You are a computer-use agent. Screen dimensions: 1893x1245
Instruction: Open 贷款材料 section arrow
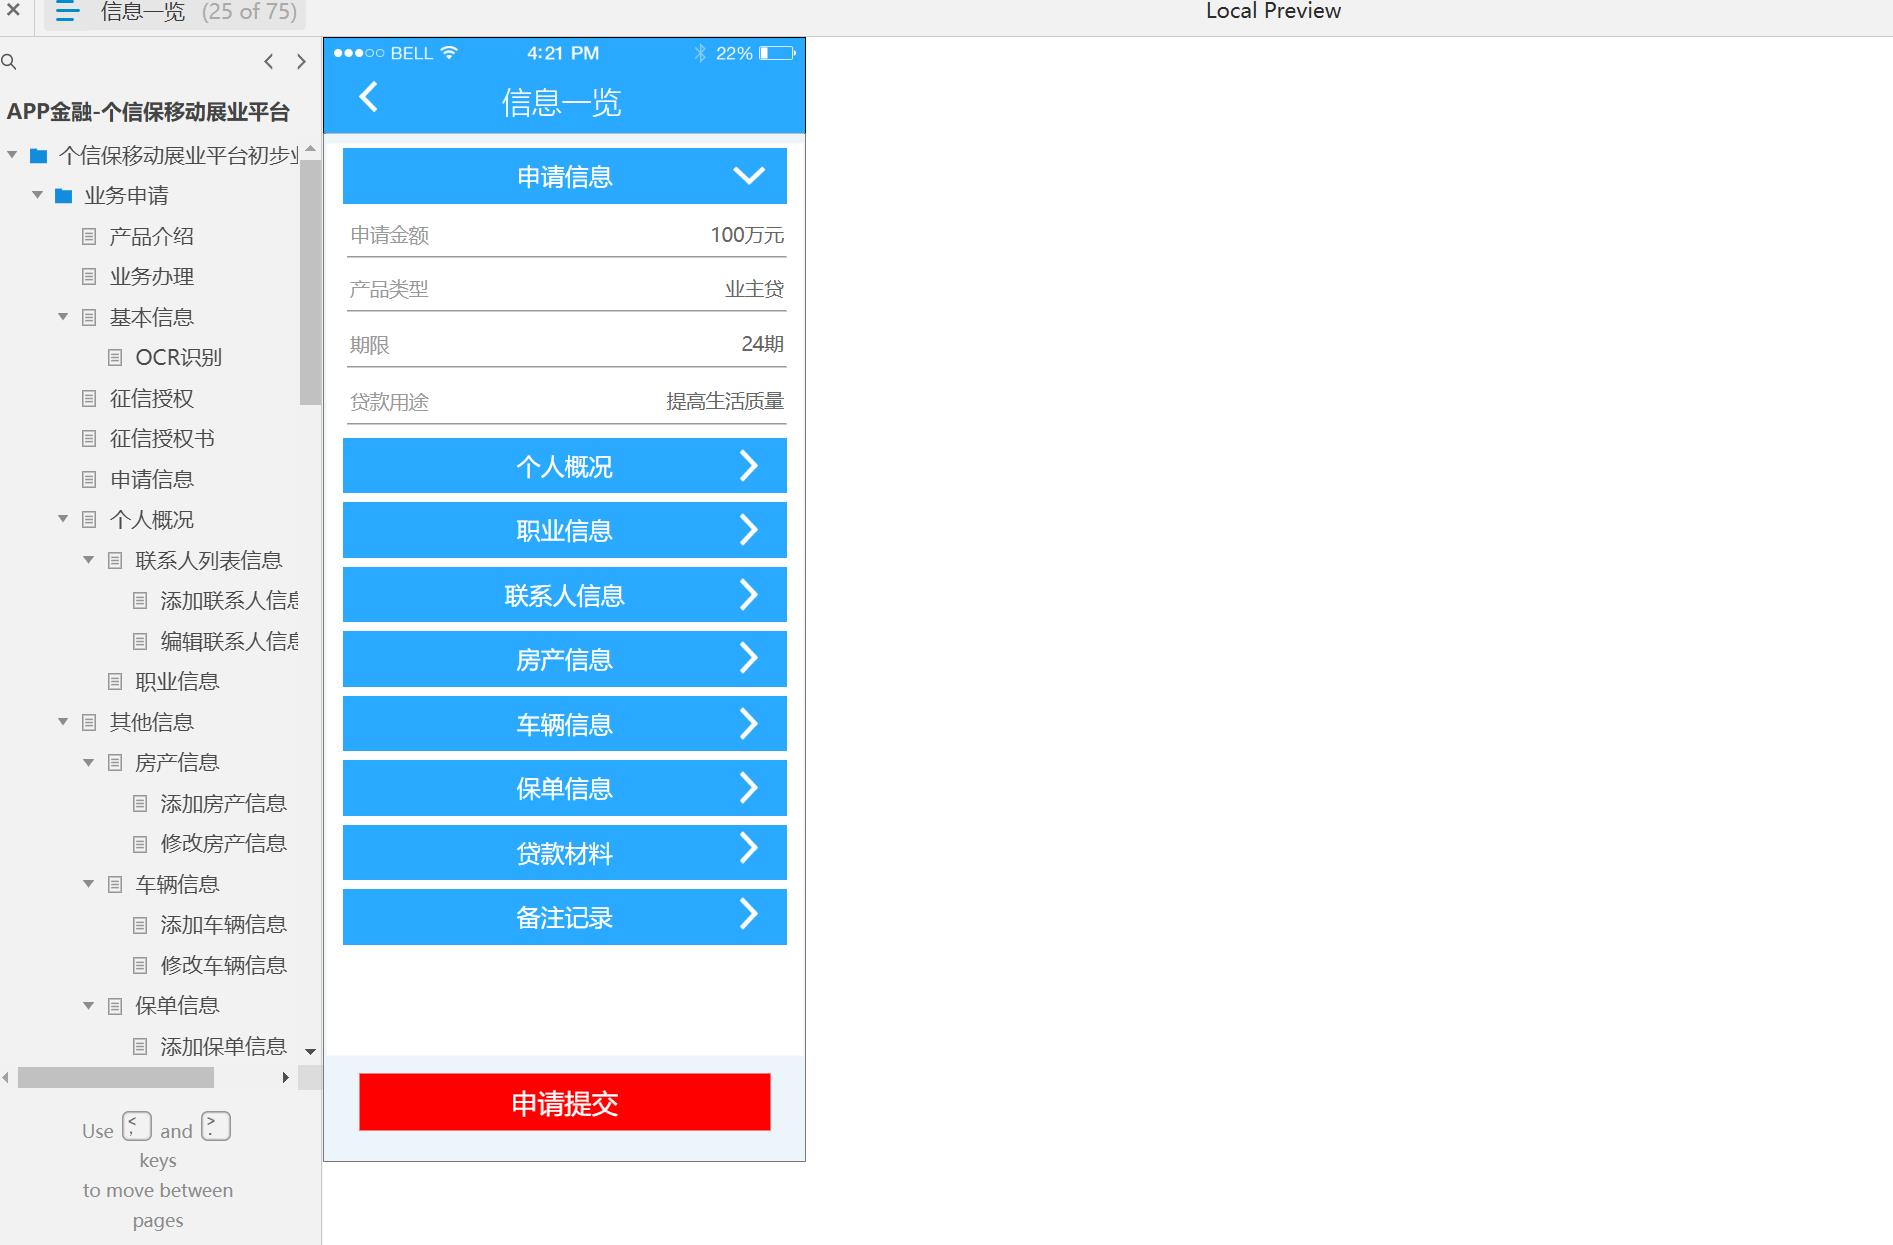pos(748,848)
